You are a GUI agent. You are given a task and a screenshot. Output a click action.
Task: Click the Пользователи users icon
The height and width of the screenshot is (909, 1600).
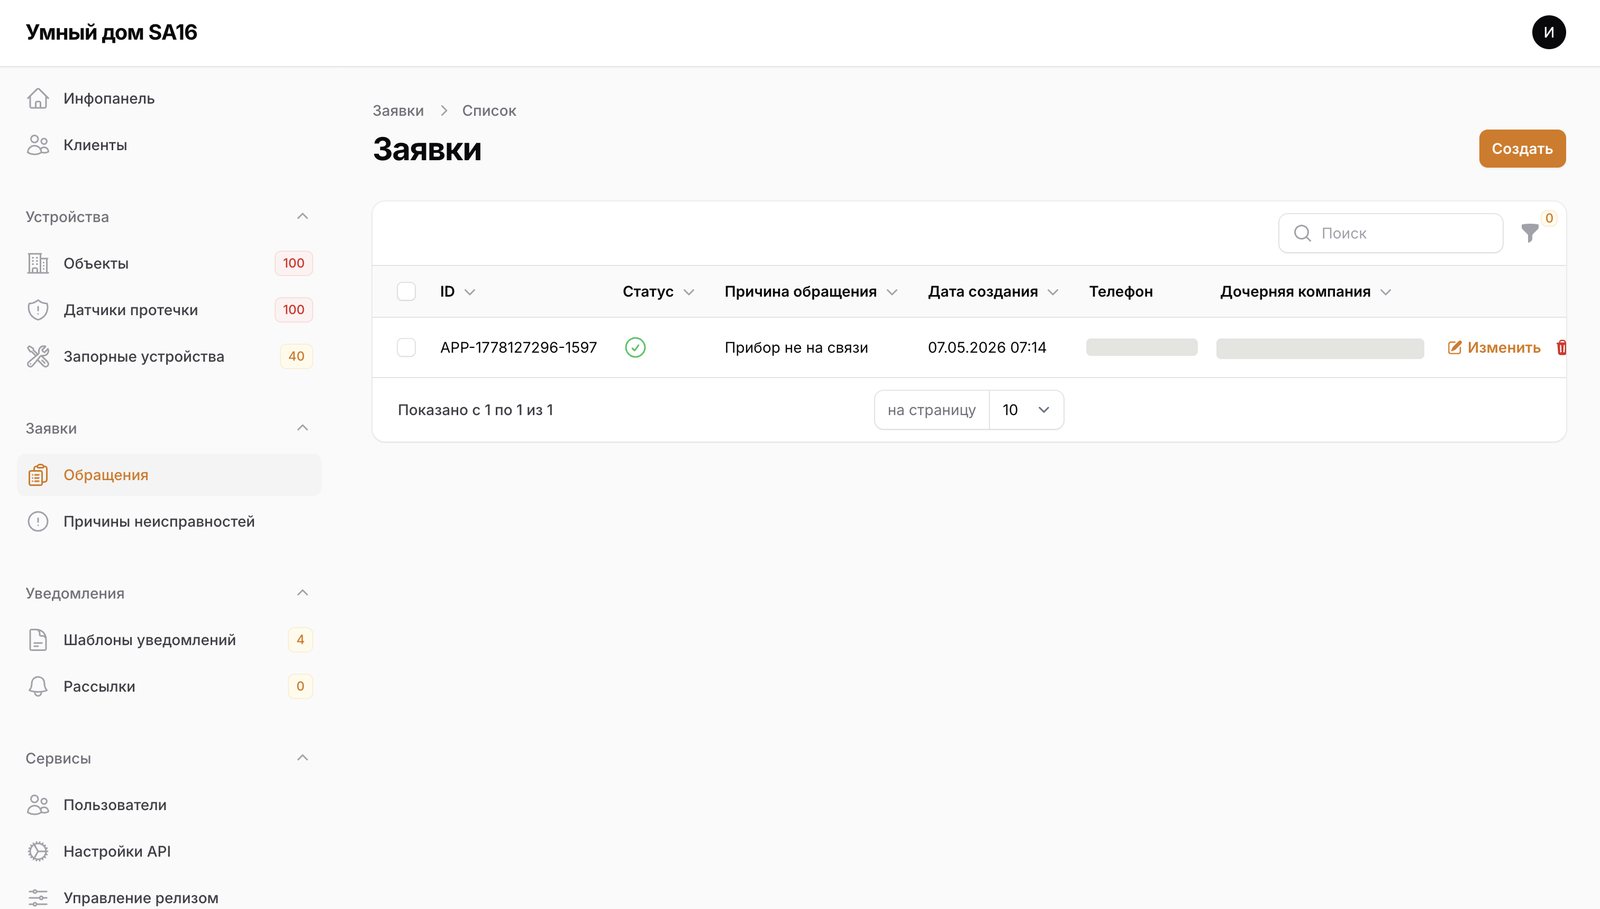[x=38, y=805]
